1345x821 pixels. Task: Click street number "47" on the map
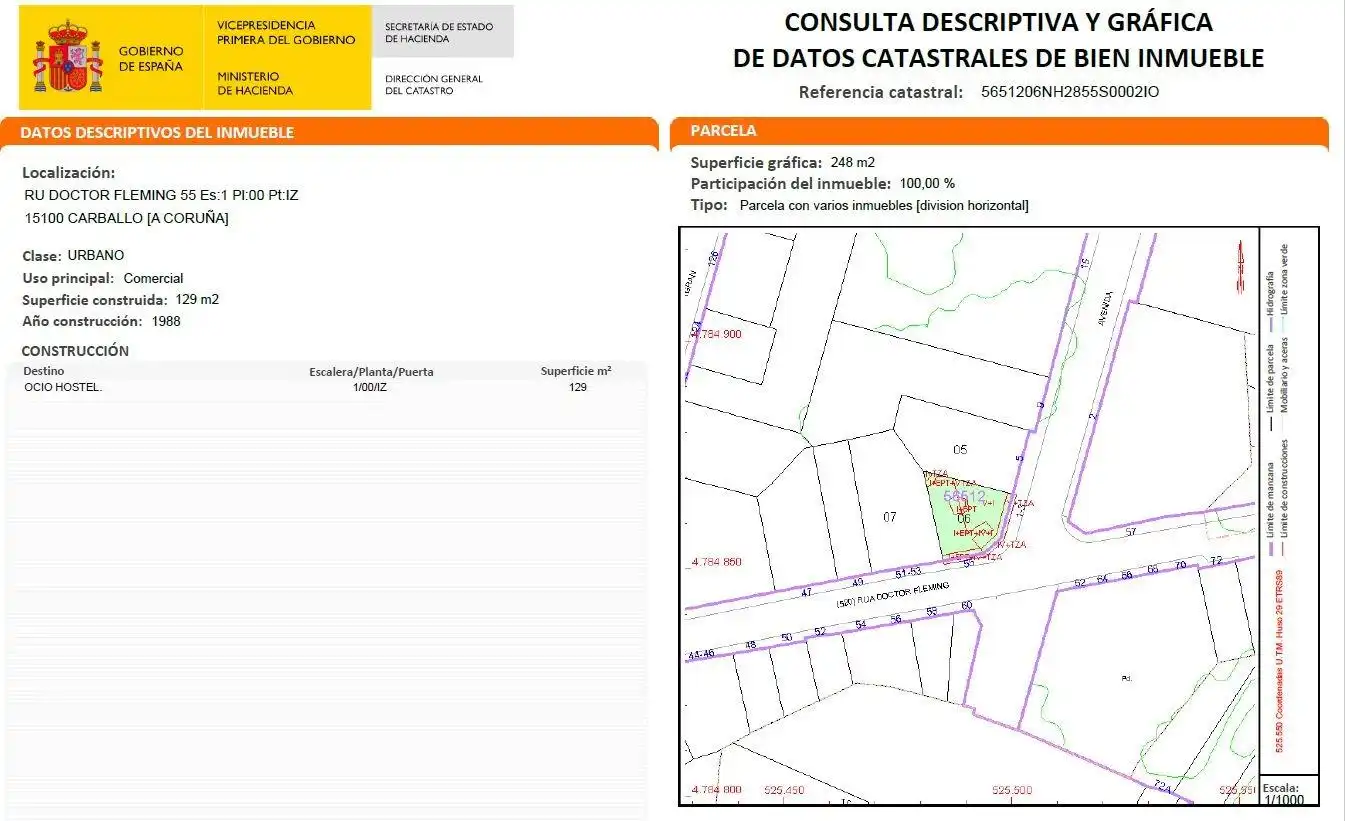click(807, 593)
